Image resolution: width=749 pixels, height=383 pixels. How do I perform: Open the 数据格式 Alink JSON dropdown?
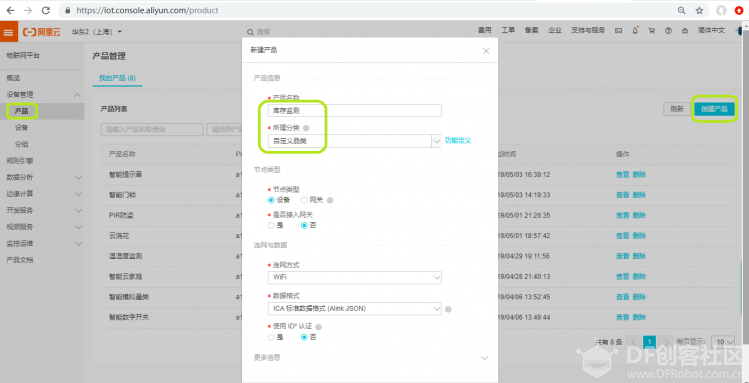click(x=354, y=309)
